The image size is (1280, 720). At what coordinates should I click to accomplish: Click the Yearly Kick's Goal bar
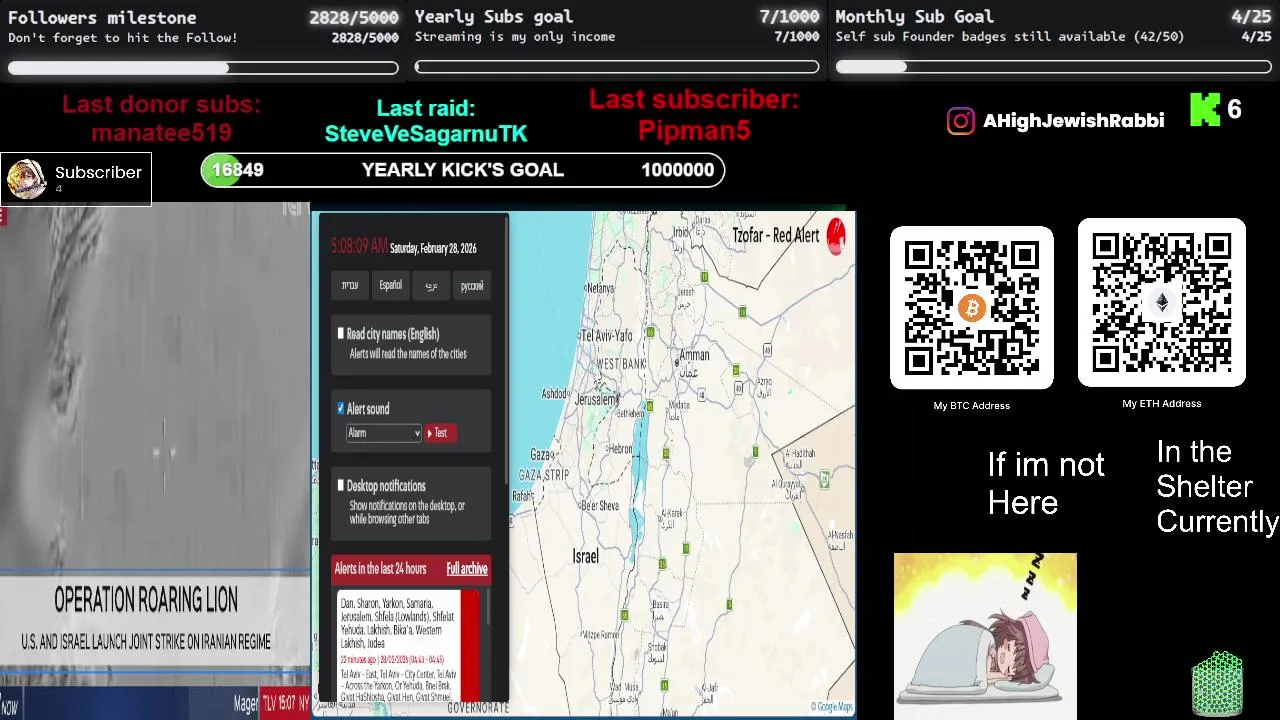pos(463,170)
